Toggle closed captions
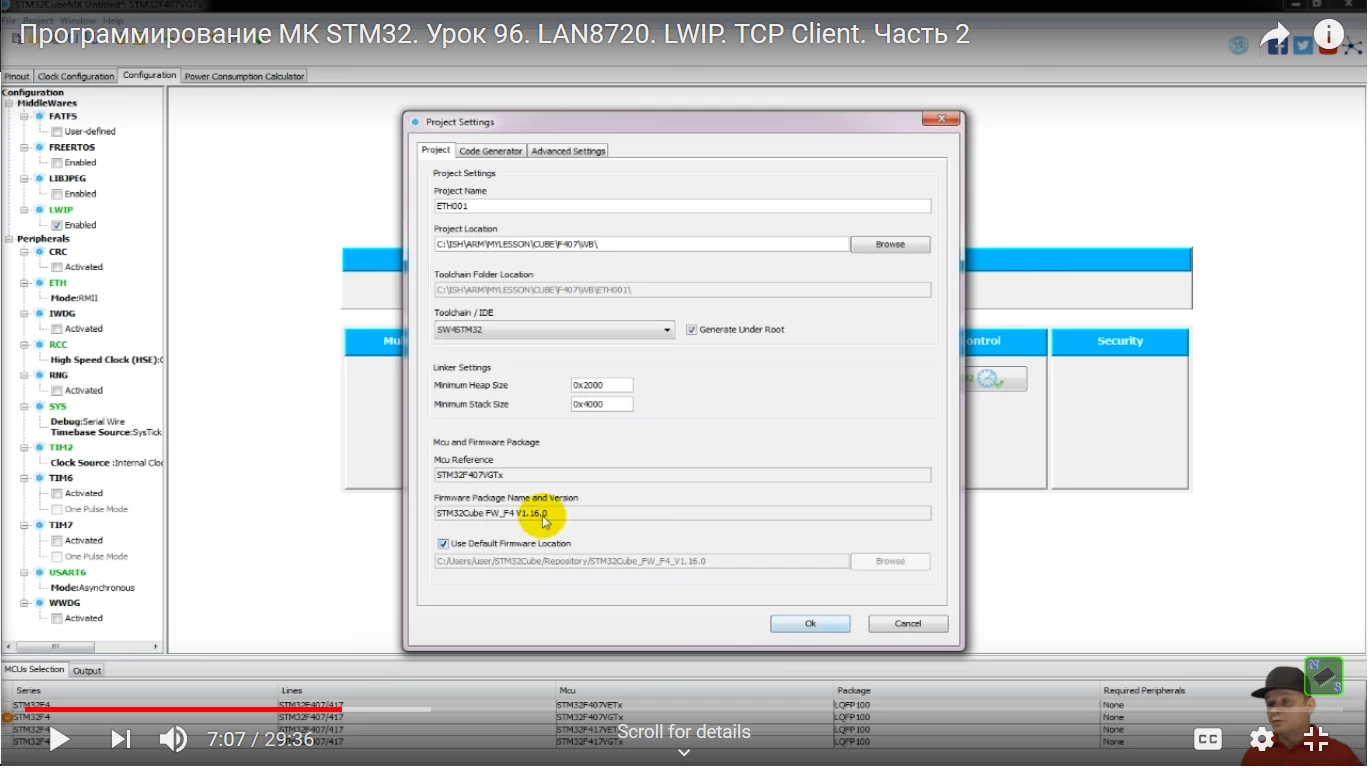 tap(1208, 740)
